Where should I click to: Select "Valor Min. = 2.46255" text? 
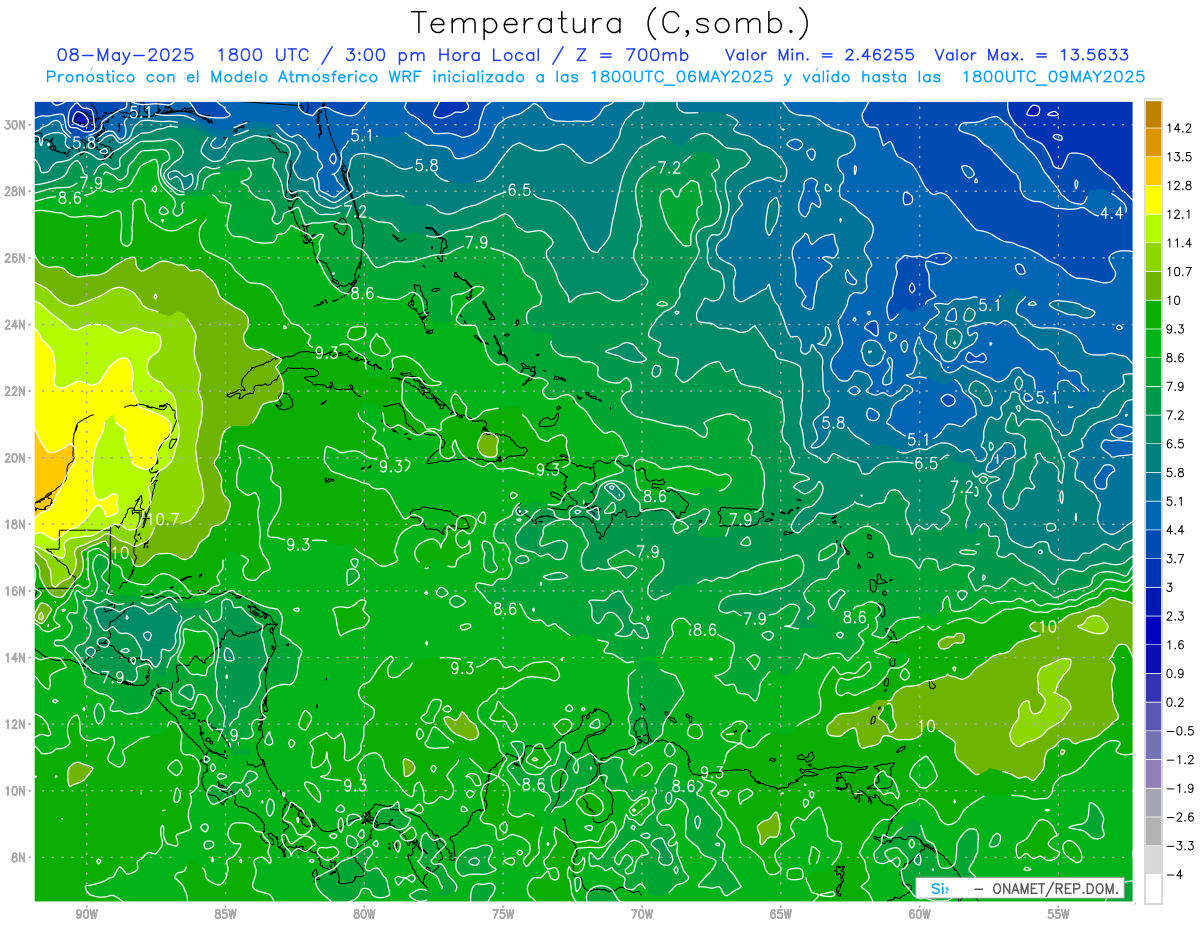tap(819, 54)
